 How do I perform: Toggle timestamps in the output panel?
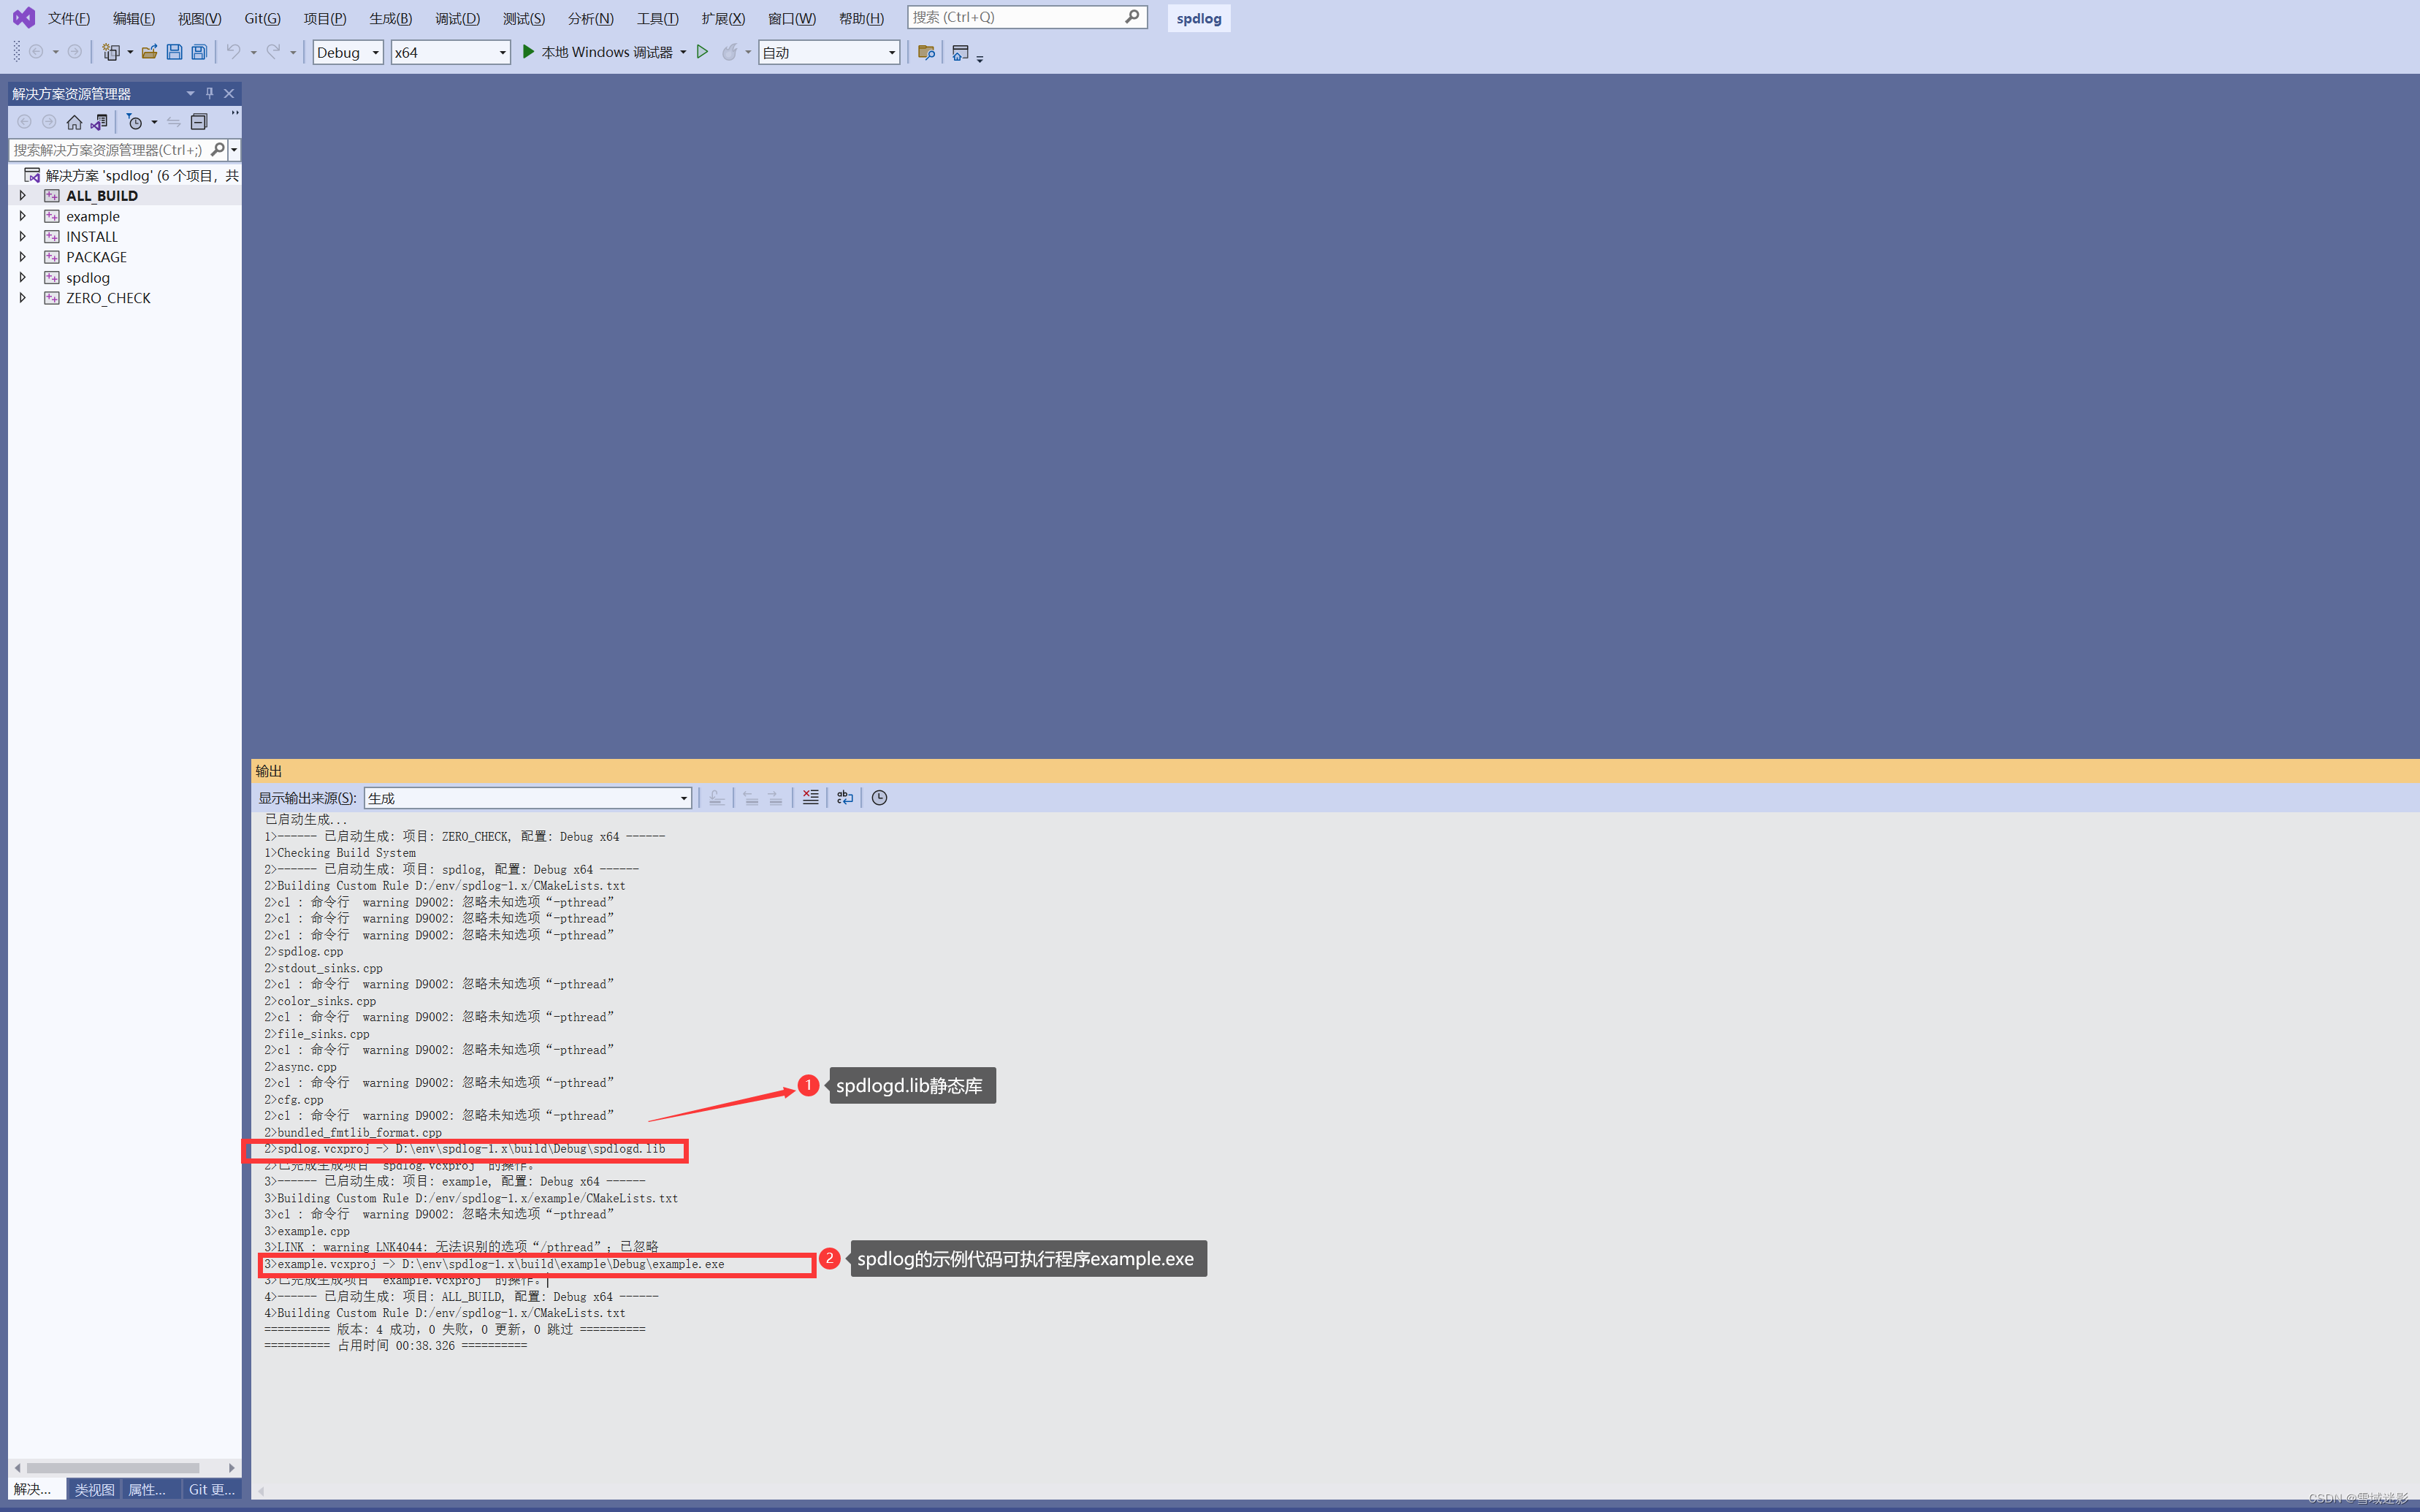(x=878, y=797)
